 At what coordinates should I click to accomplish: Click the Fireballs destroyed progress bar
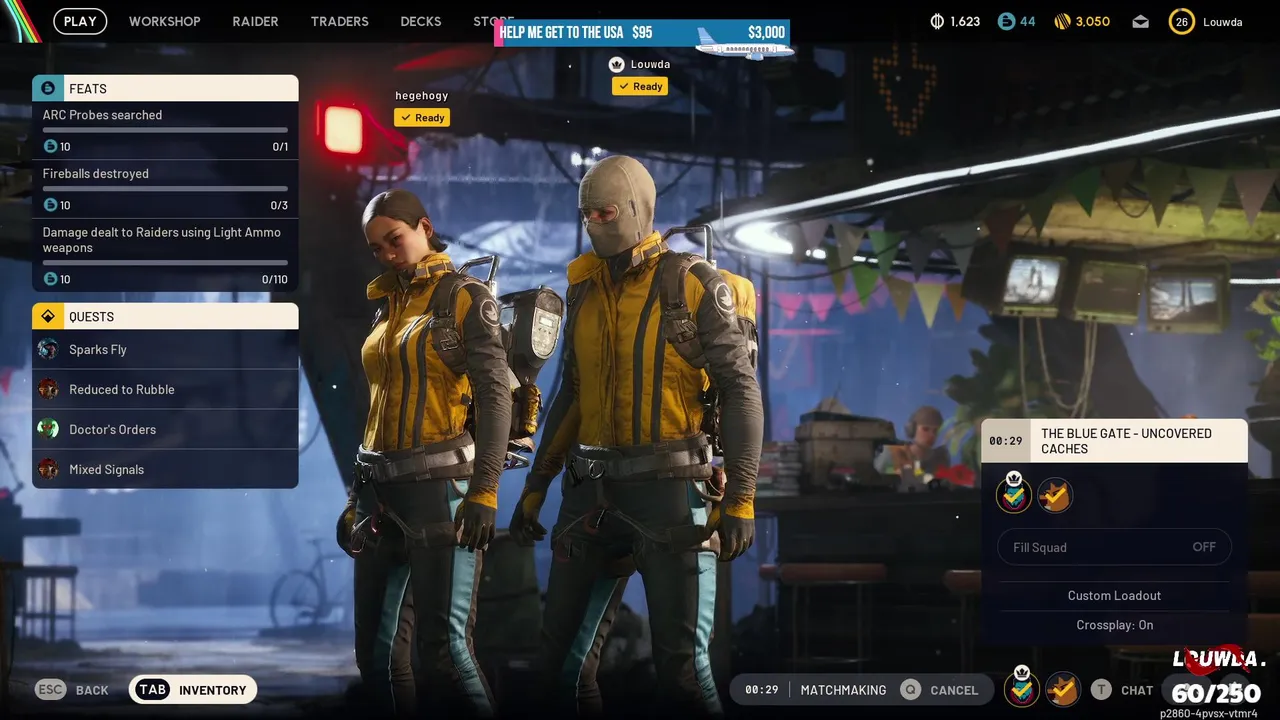[165, 189]
